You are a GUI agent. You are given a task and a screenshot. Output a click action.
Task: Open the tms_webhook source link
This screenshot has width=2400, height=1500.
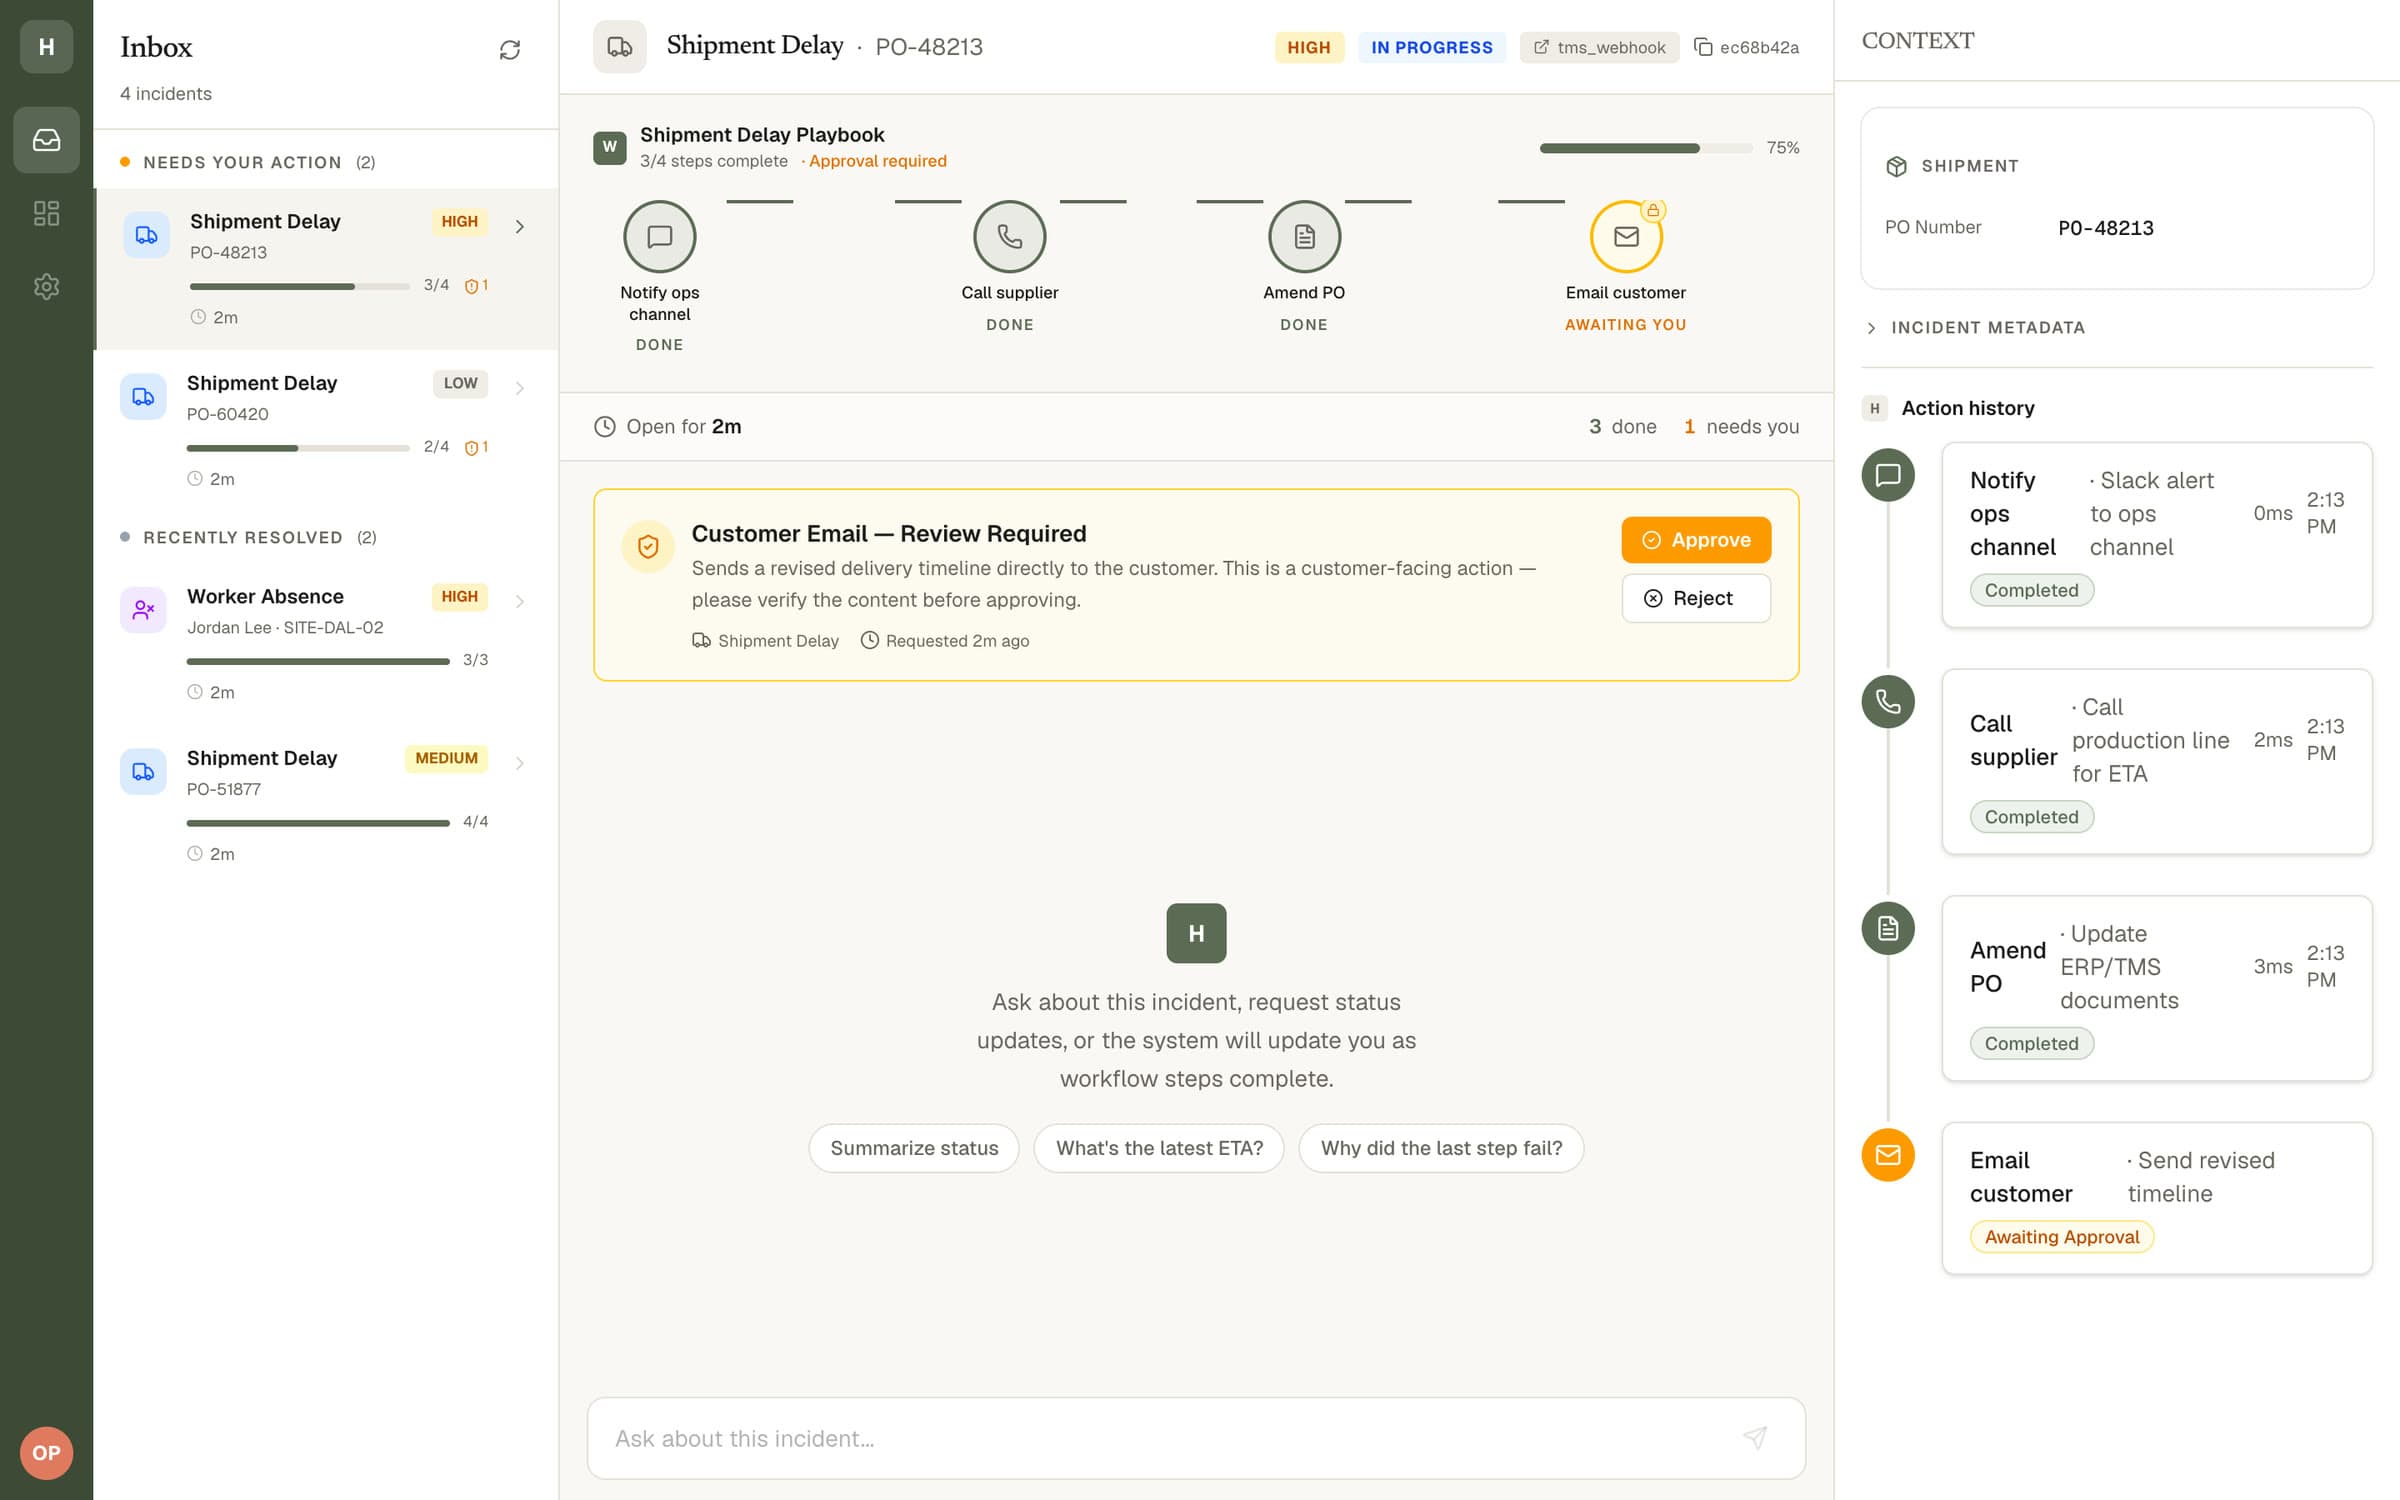tap(1599, 47)
